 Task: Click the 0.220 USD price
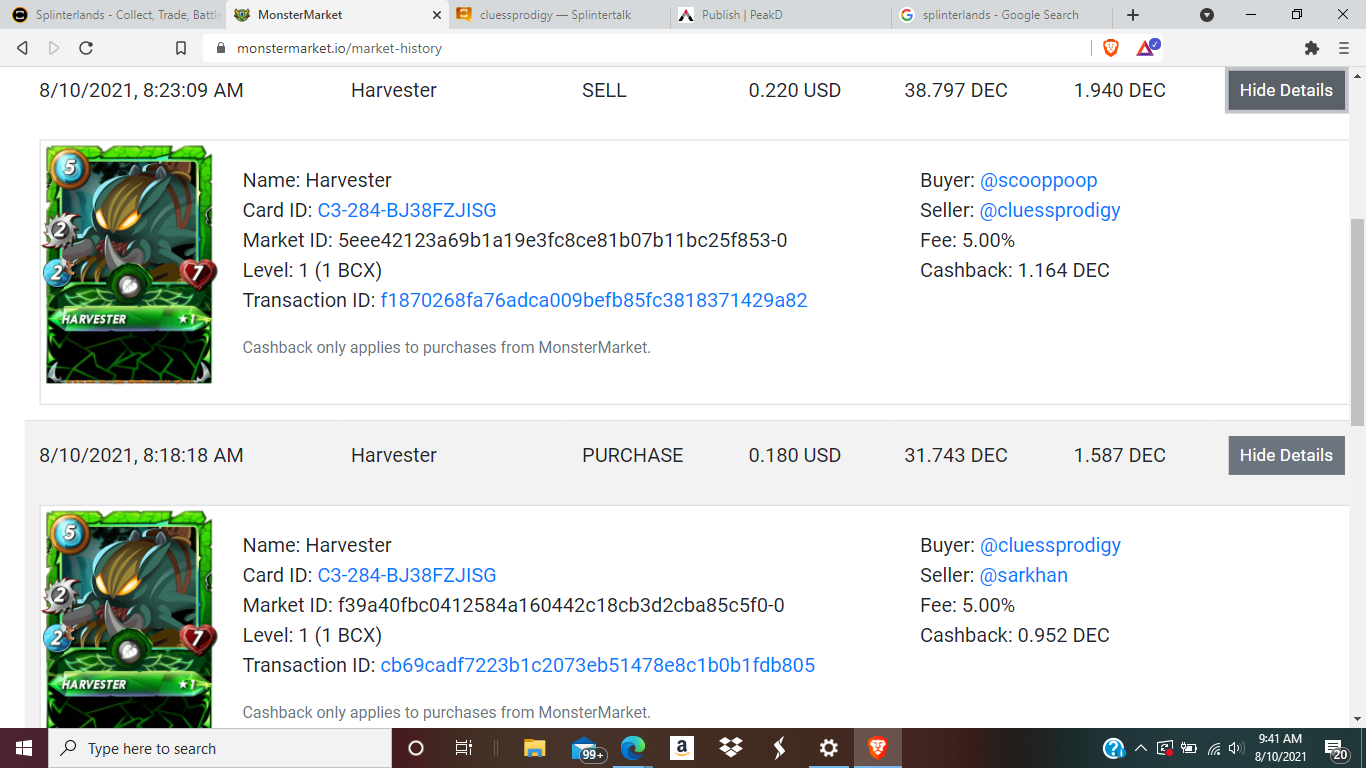(795, 90)
